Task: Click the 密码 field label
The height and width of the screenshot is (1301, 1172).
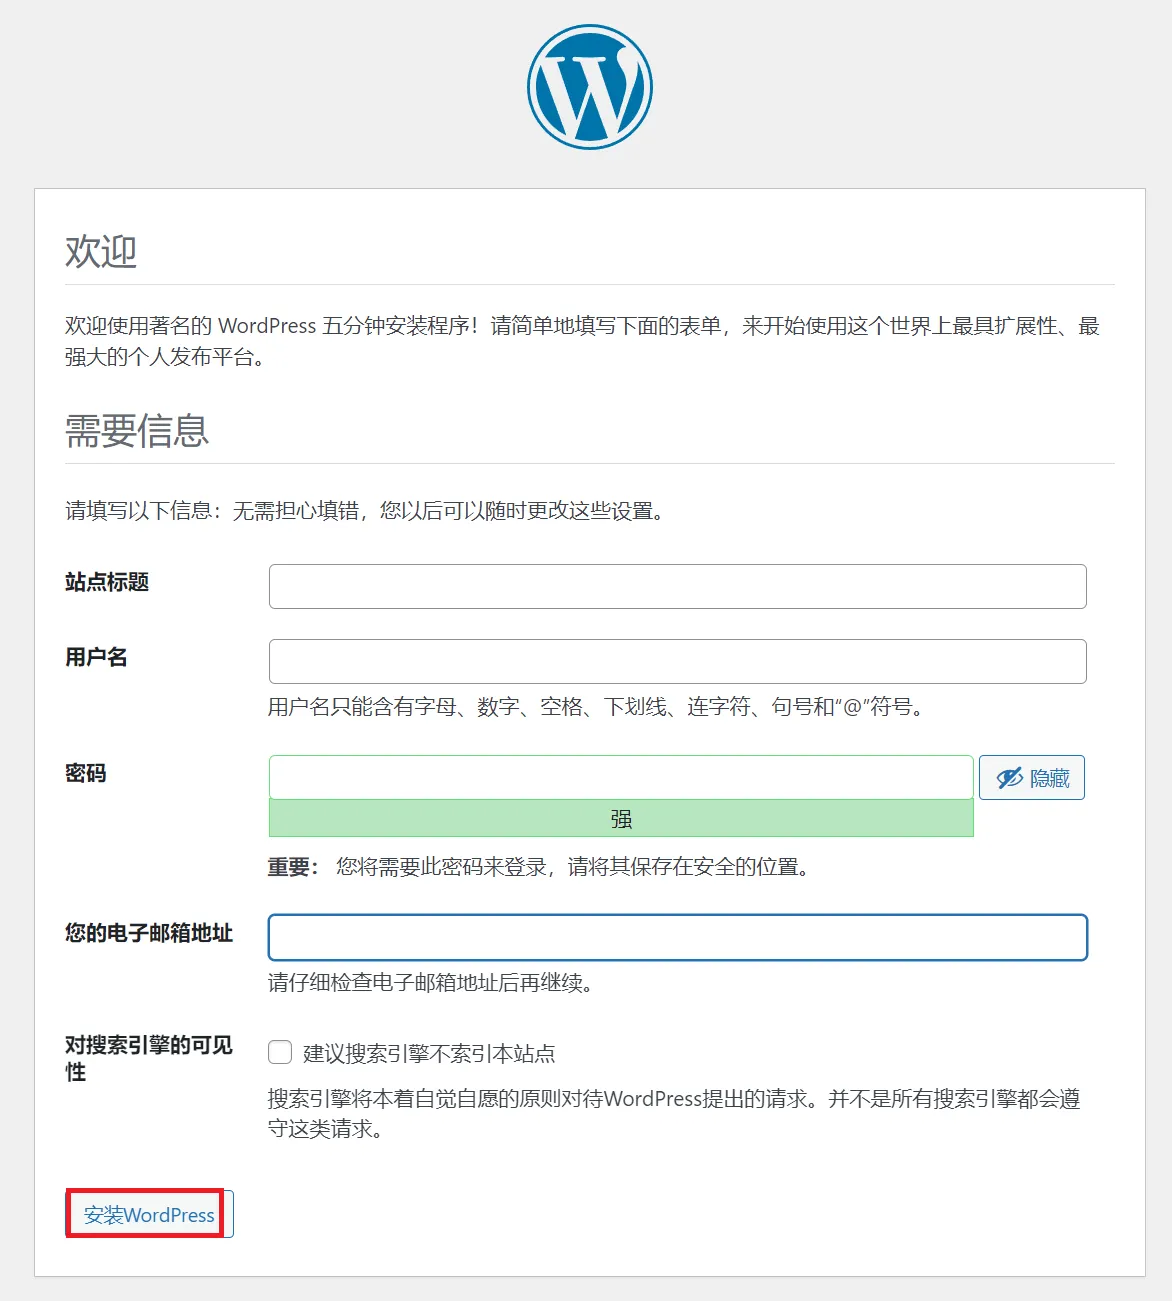Action: click(86, 773)
